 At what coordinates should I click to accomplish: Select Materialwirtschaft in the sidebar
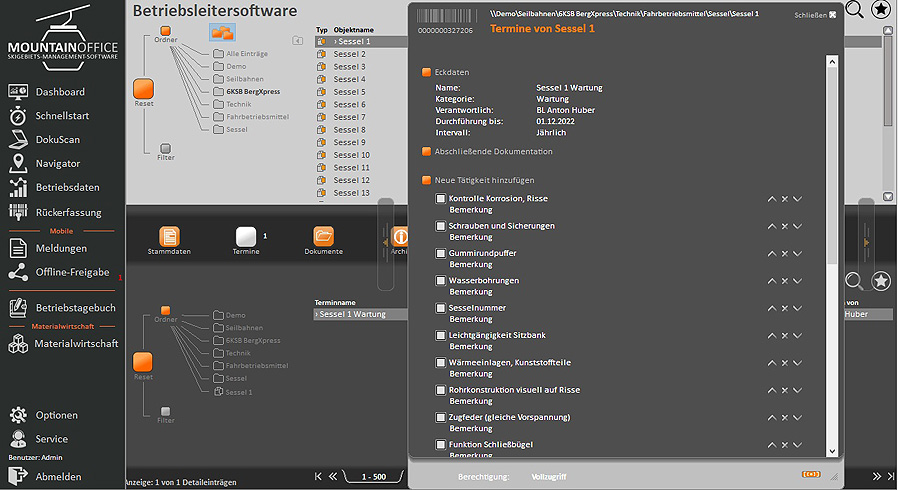point(75,344)
